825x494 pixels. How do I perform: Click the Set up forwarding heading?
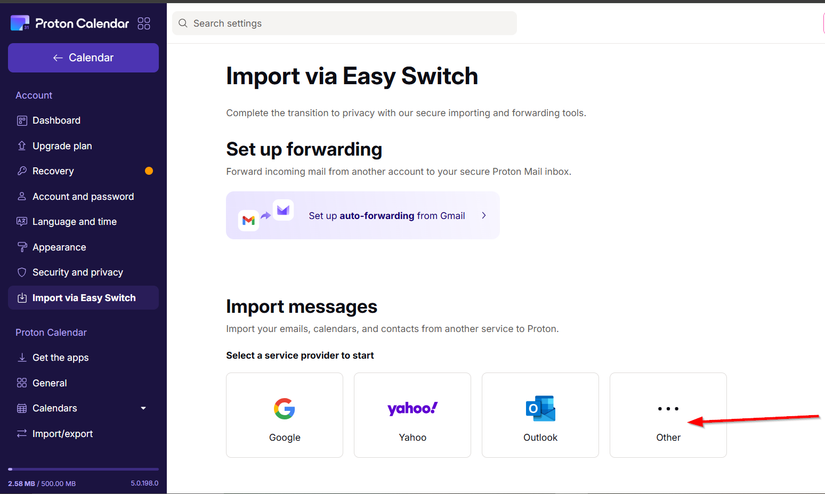(304, 149)
